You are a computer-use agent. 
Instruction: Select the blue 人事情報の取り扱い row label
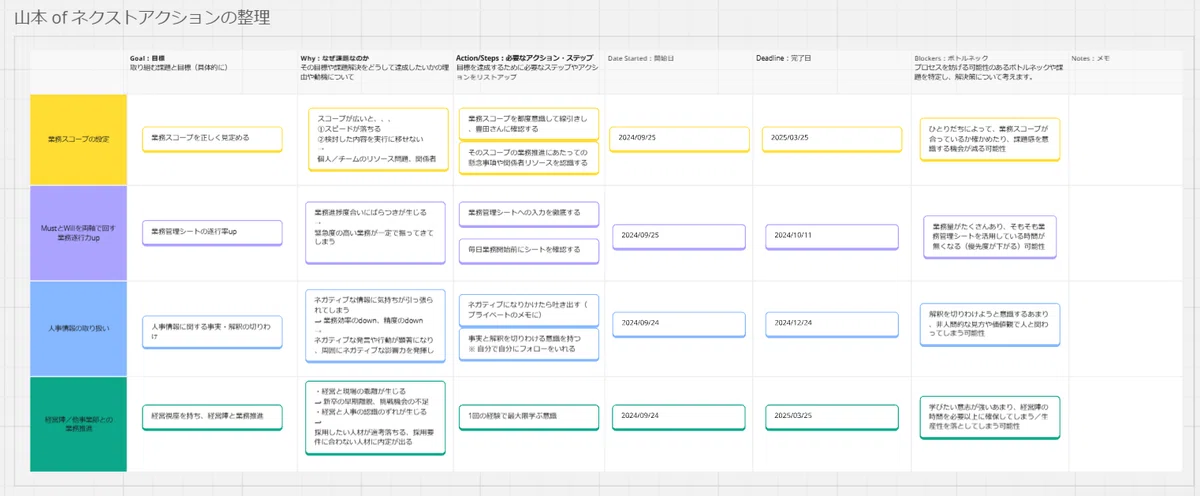79,328
